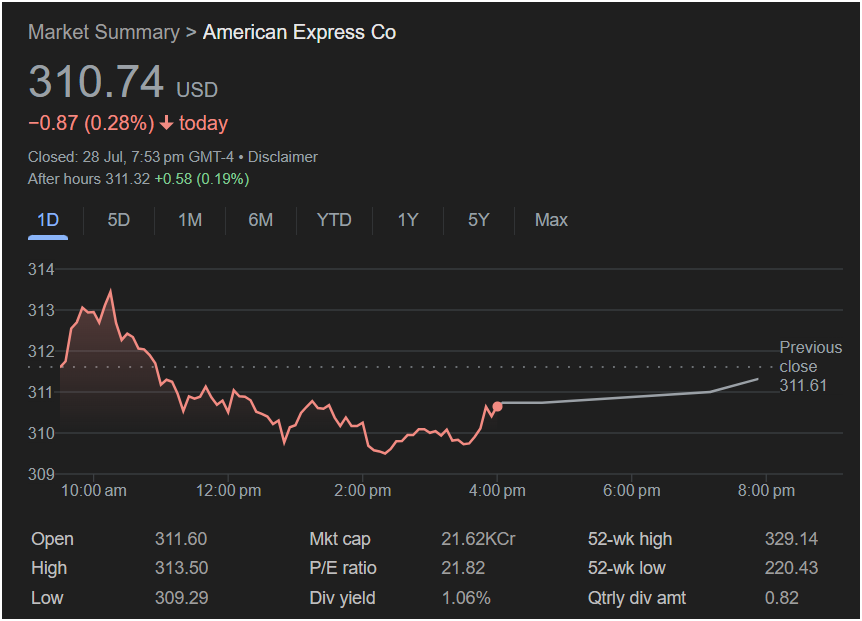Switch to the 1M time range tab
The height and width of the screenshot is (621, 862).
click(x=190, y=220)
